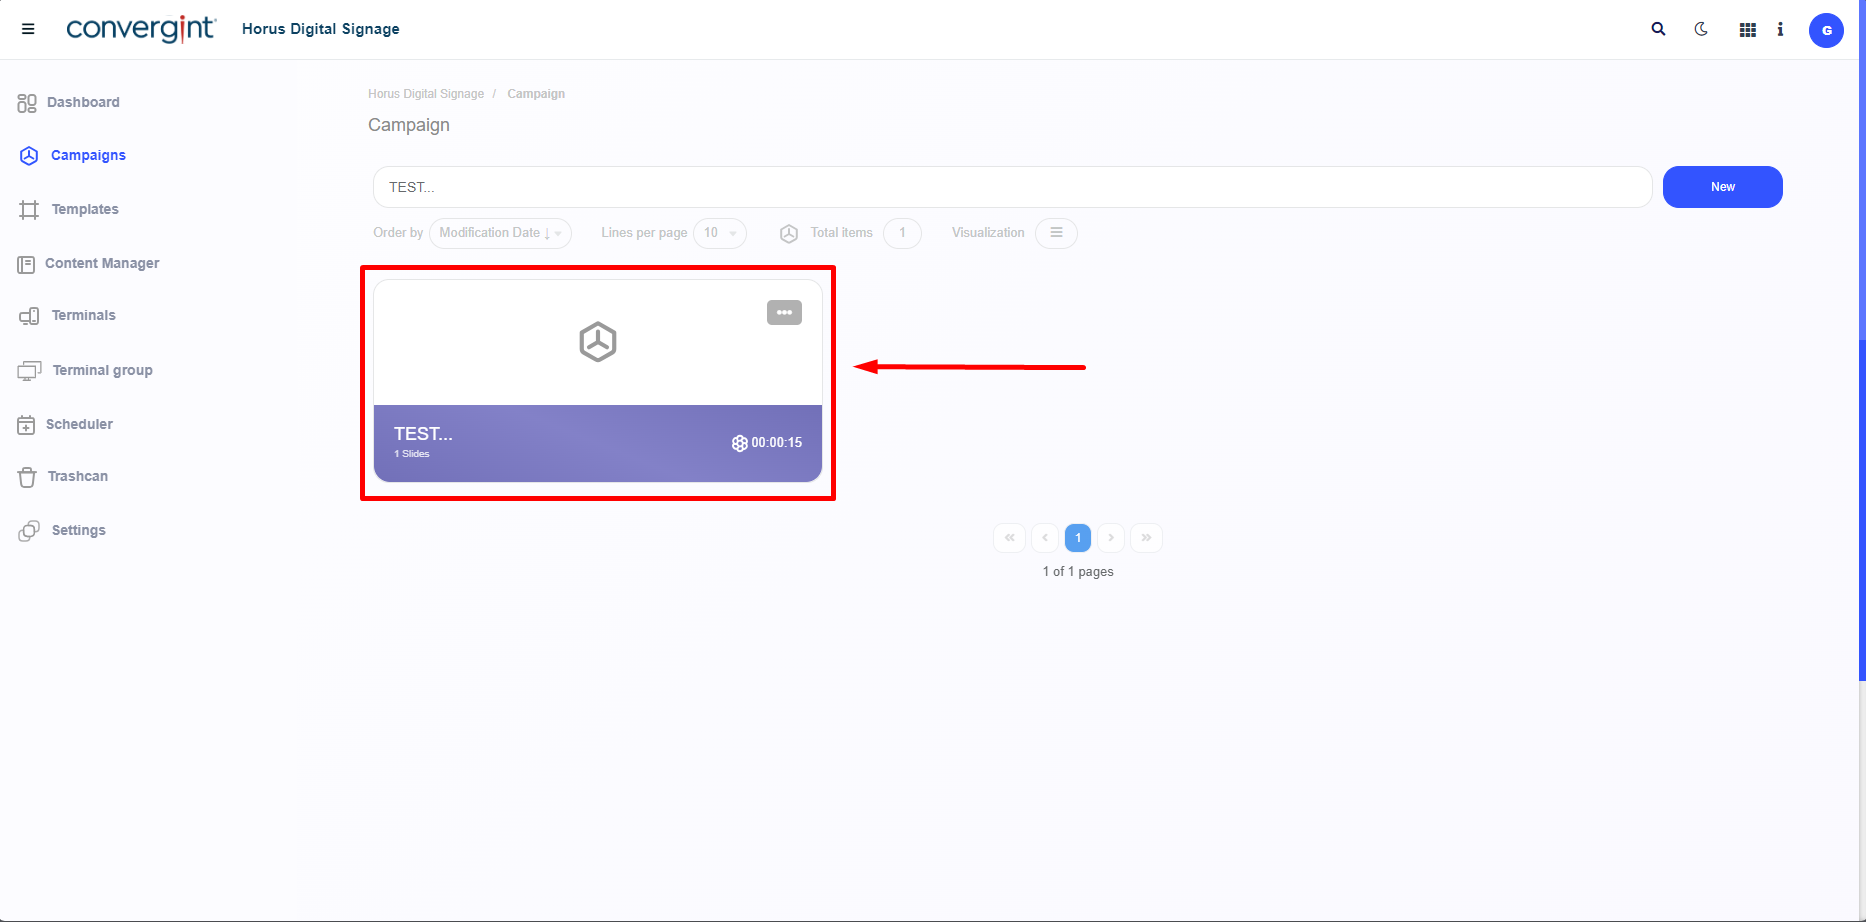The width and height of the screenshot is (1866, 922).
Task: Click the New campaign button
Action: [x=1722, y=187]
